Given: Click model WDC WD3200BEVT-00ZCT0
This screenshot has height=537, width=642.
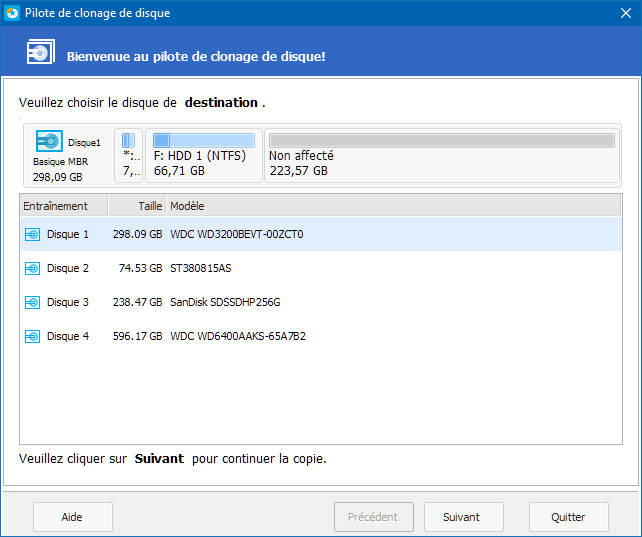Looking at the screenshot, I should tap(237, 234).
